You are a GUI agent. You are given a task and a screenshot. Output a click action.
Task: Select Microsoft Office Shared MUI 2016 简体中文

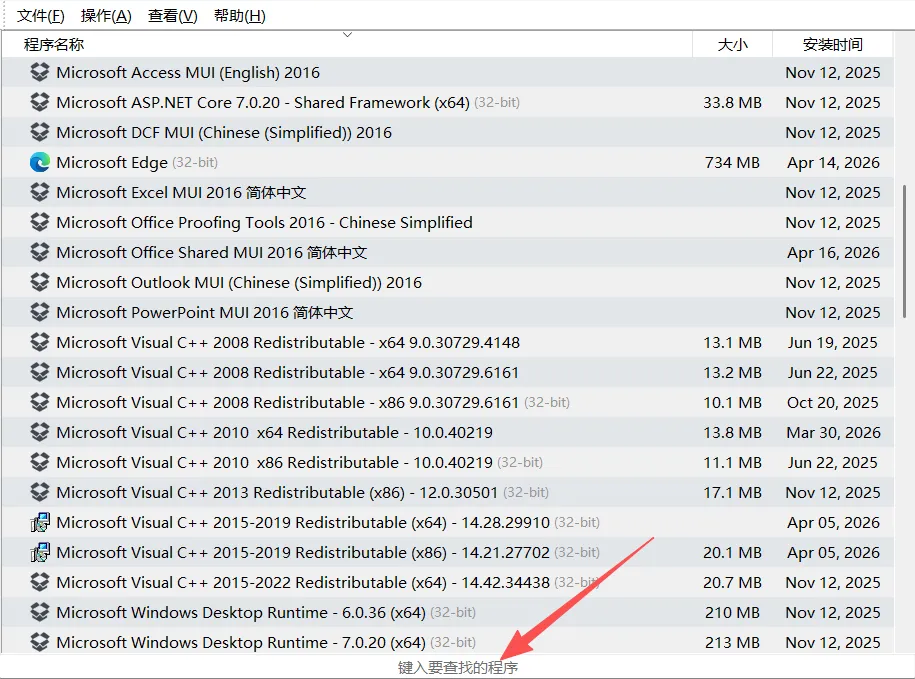coord(212,252)
